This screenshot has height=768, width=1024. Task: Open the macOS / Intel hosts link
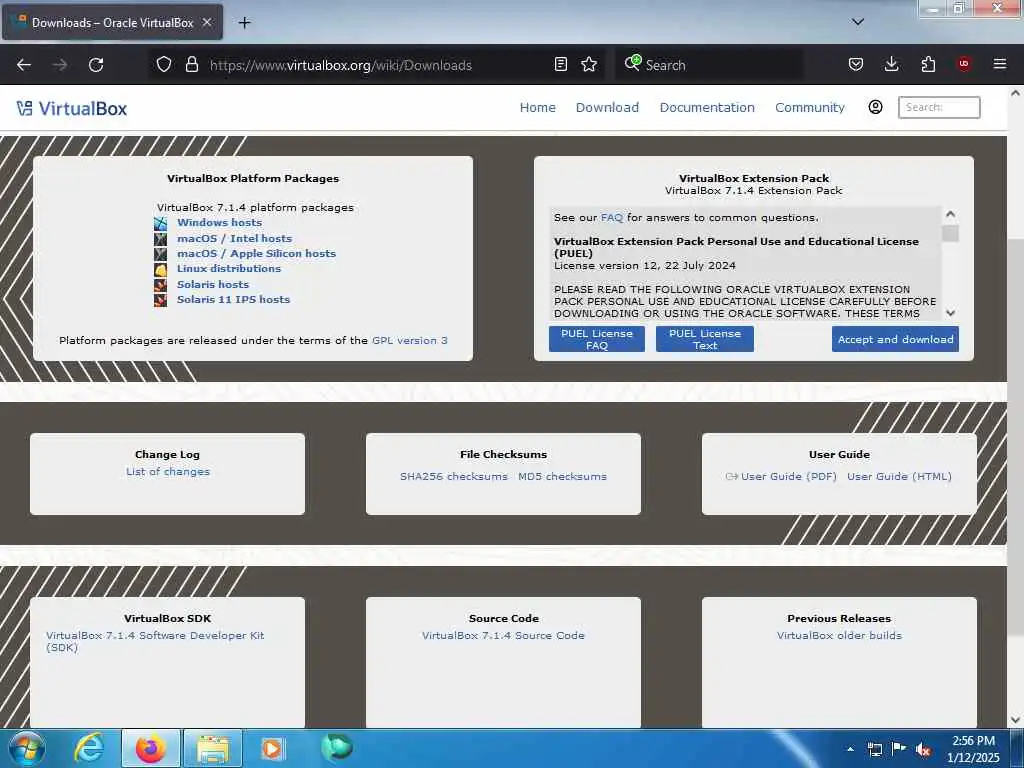[234, 238]
